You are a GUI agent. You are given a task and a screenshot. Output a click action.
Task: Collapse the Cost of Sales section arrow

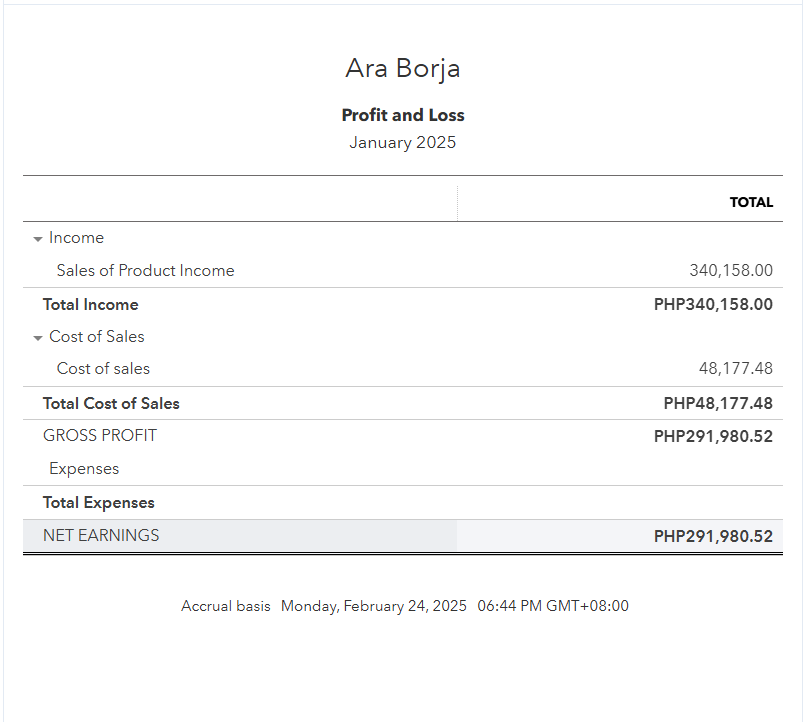click(38, 338)
